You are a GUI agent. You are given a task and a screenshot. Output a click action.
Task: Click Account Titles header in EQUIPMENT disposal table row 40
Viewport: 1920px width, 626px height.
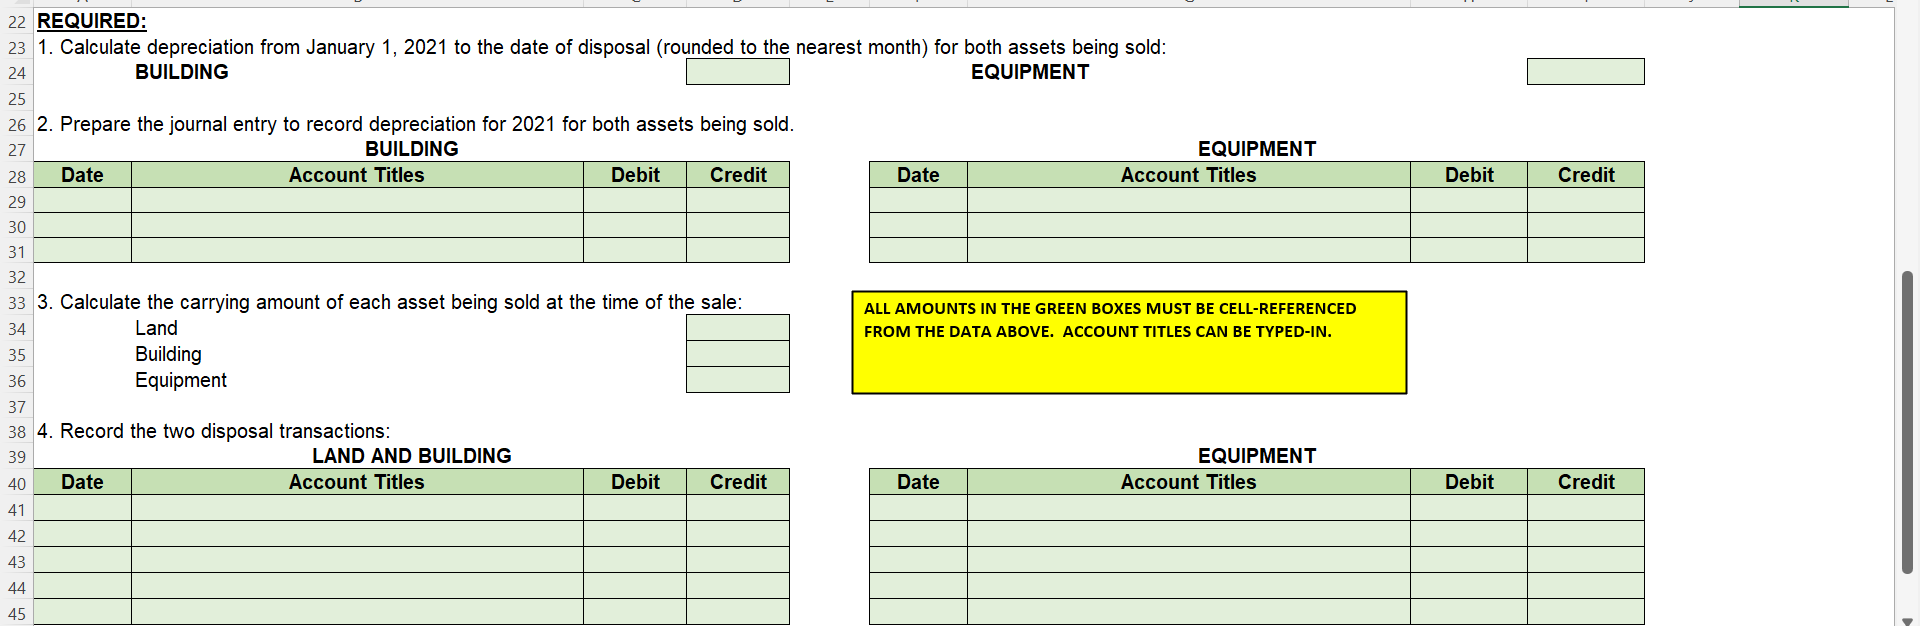1189,482
